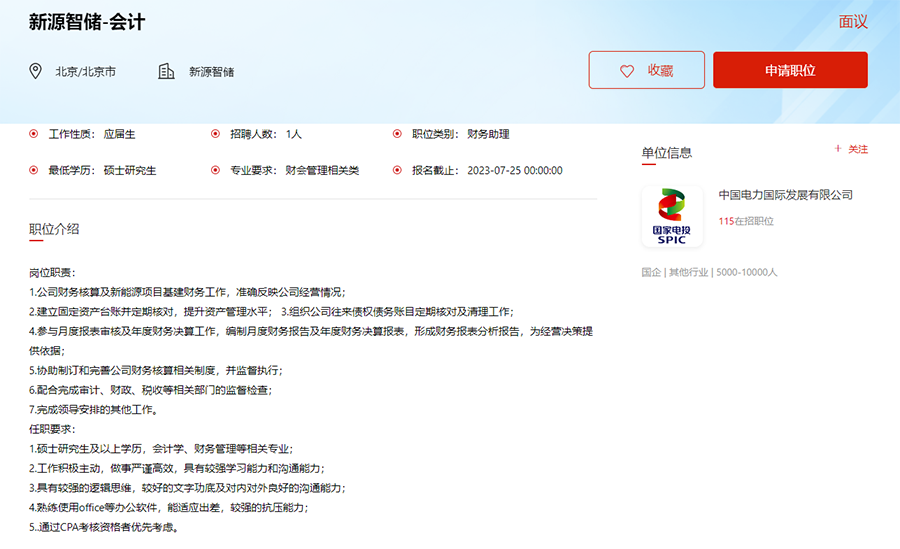Select the 硕士研究生 education value
The image size is (900, 549).
pos(130,171)
